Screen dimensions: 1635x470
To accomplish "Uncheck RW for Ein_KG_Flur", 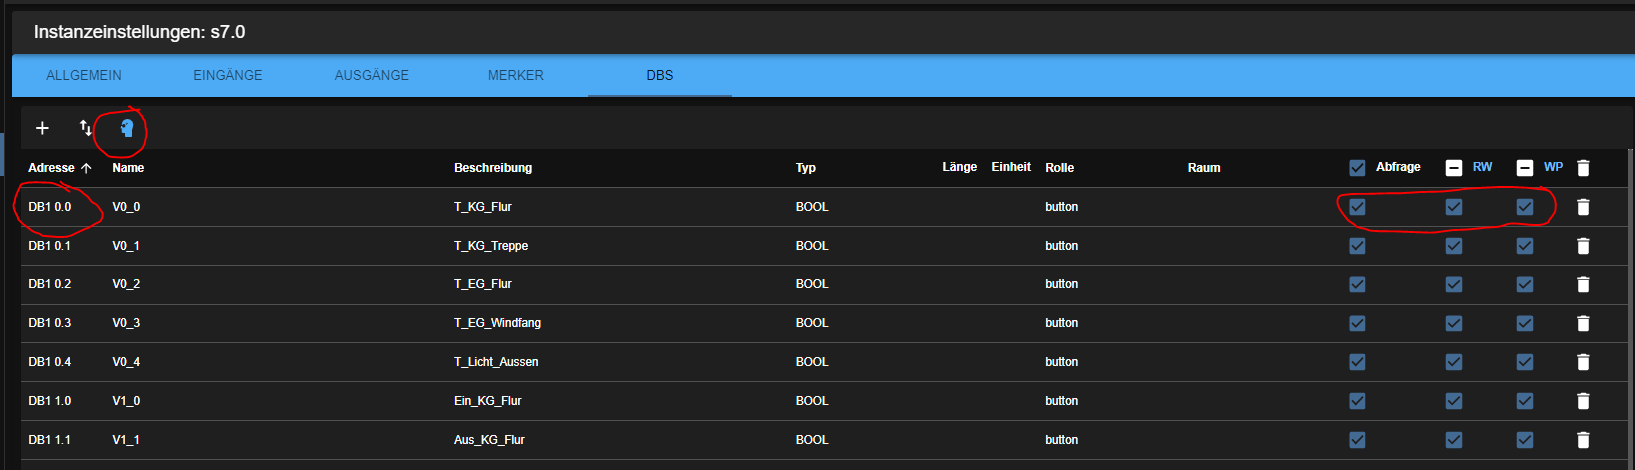I will (1454, 401).
